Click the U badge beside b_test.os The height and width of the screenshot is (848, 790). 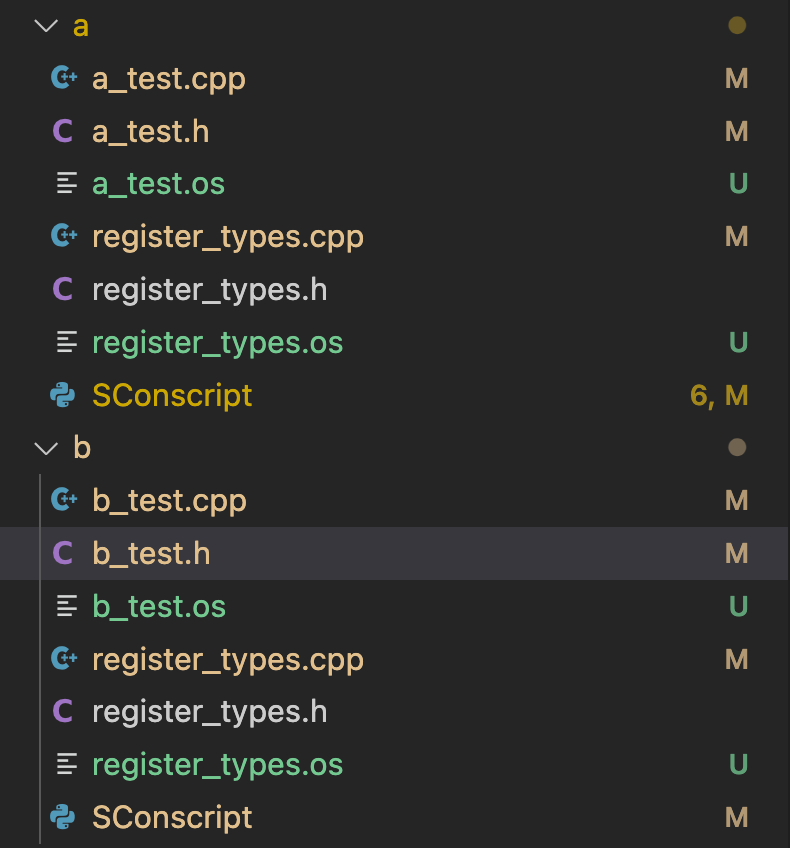pos(738,607)
